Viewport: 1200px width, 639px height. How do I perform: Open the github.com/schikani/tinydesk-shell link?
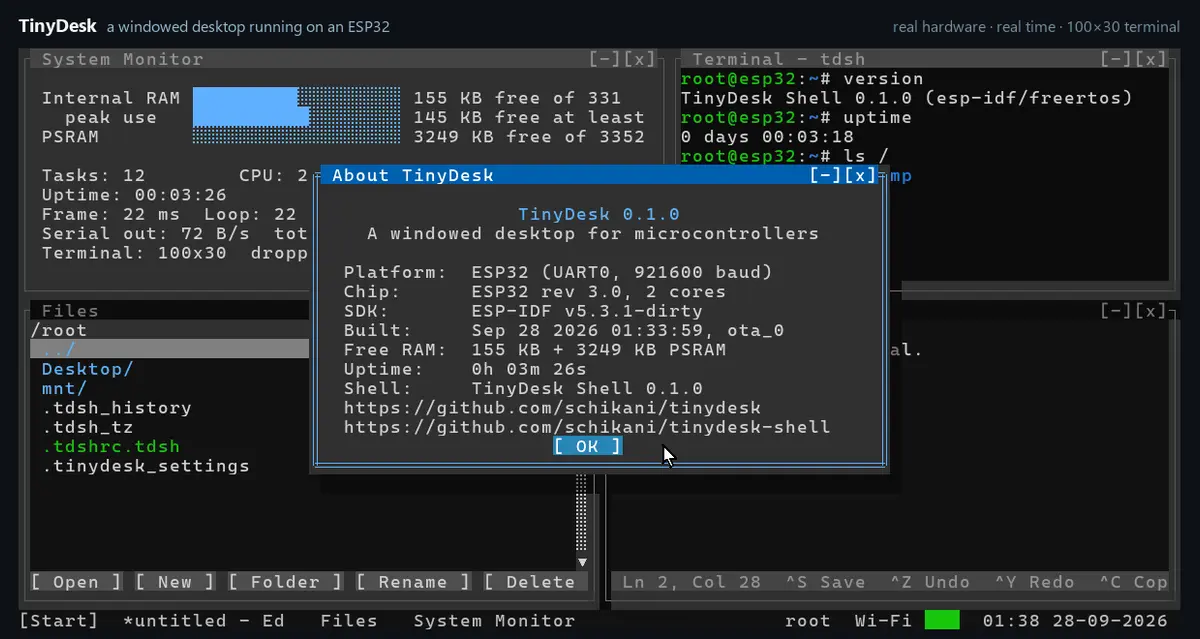pyautogui.click(x=587, y=427)
